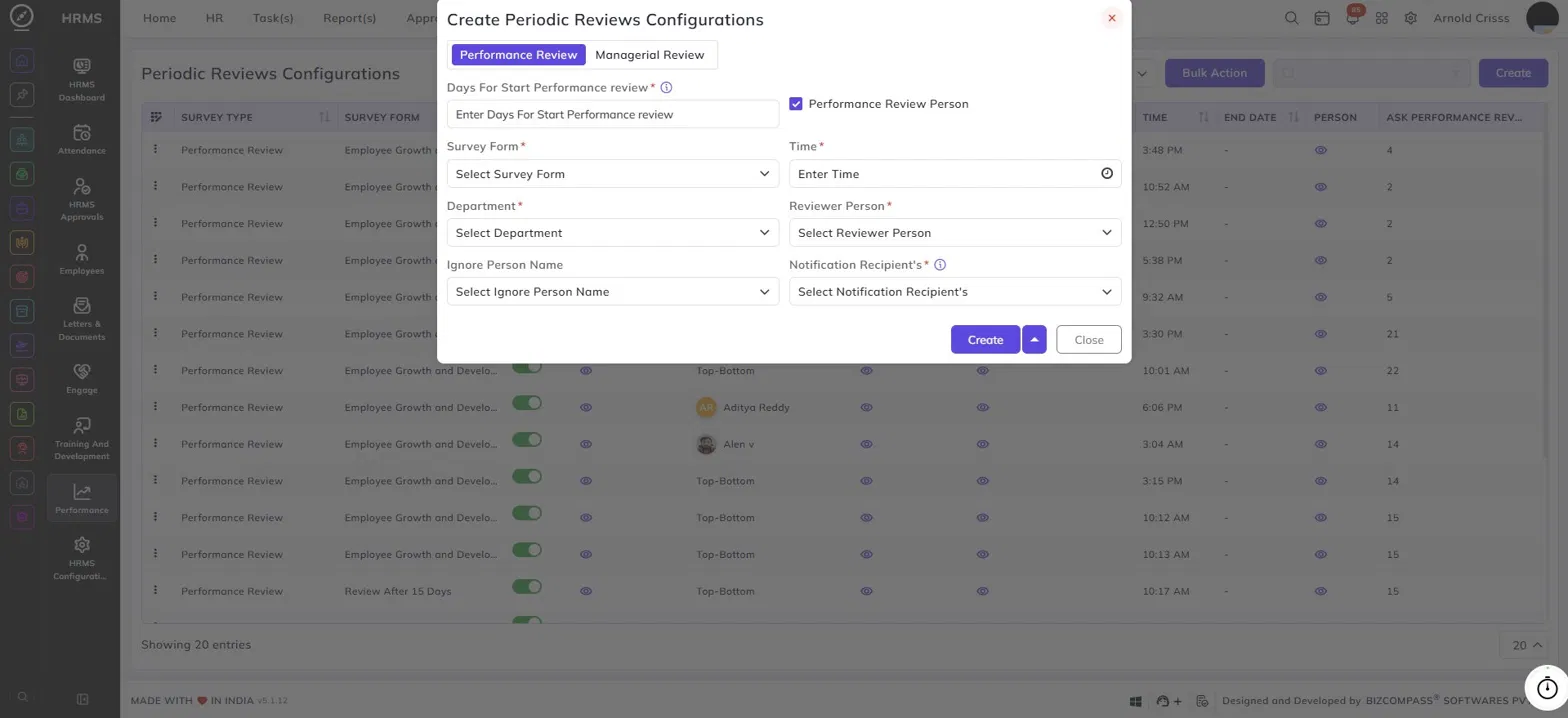This screenshot has height=718, width=1568.
Task: Sort table by Time column arrows
Action: pyautogui.click(x=1203, y=117)
